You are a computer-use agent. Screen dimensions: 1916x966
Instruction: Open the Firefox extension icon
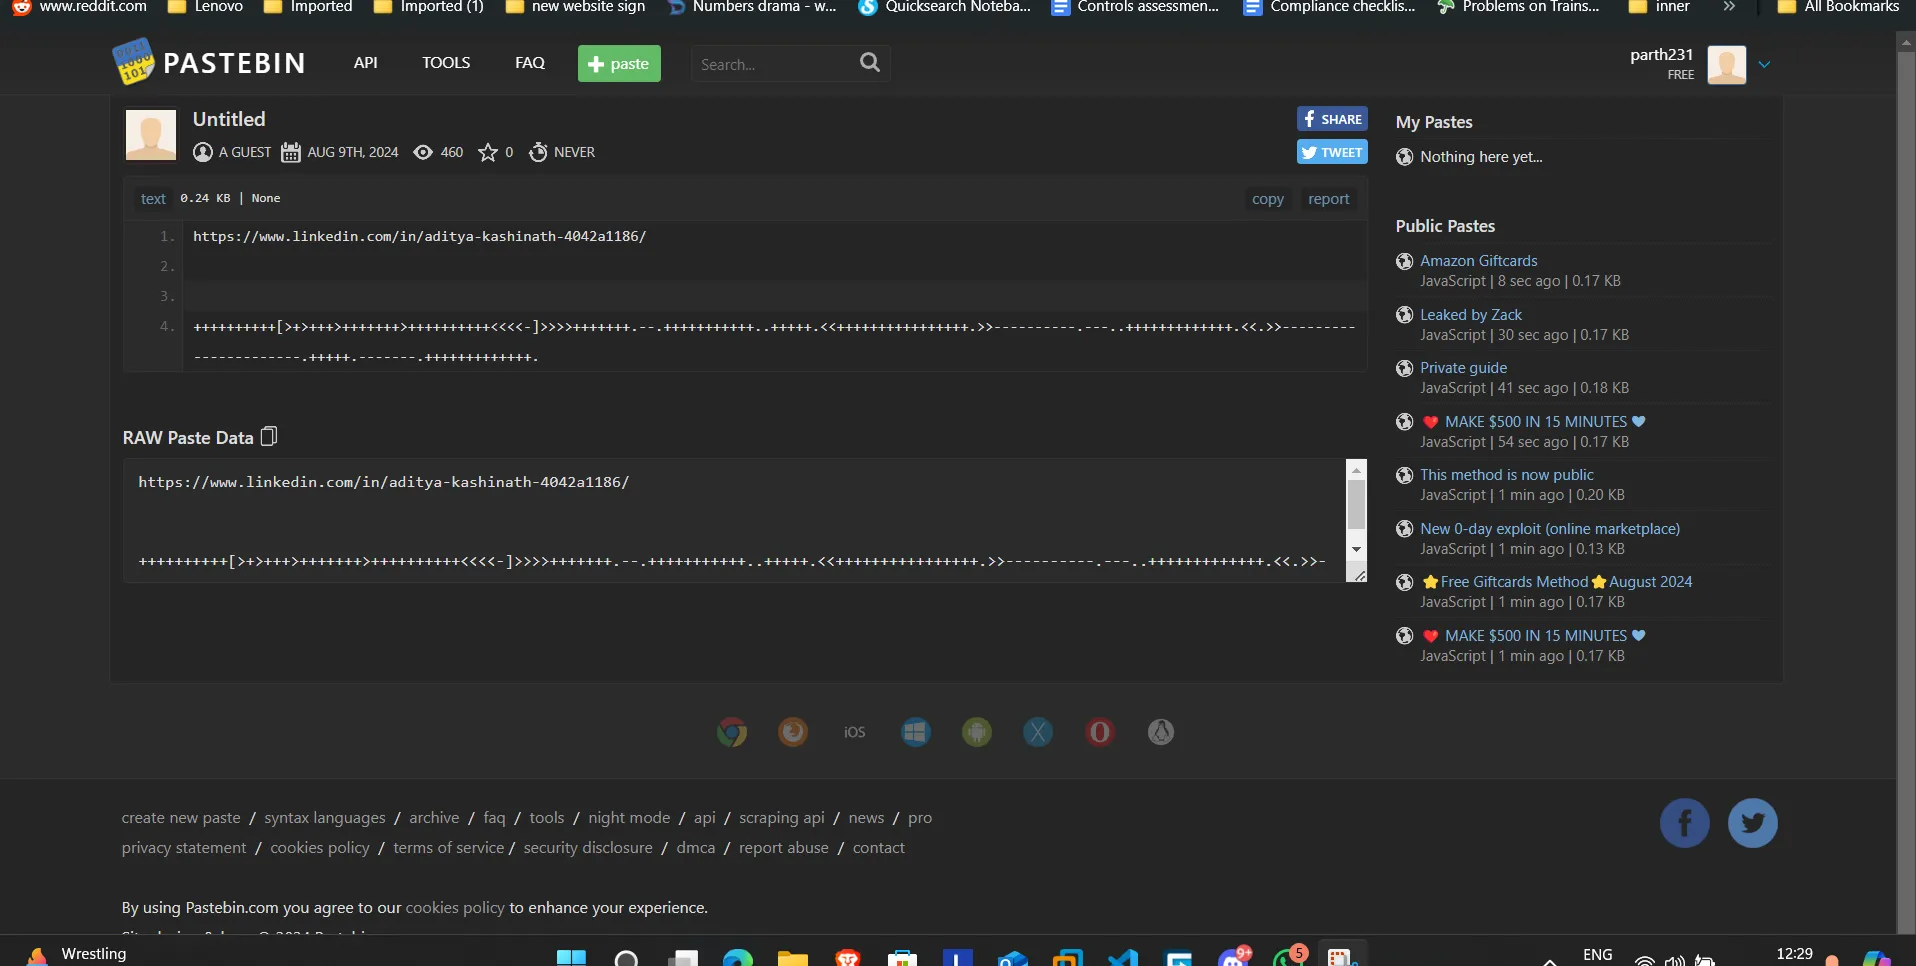click(x=793, y=732)
